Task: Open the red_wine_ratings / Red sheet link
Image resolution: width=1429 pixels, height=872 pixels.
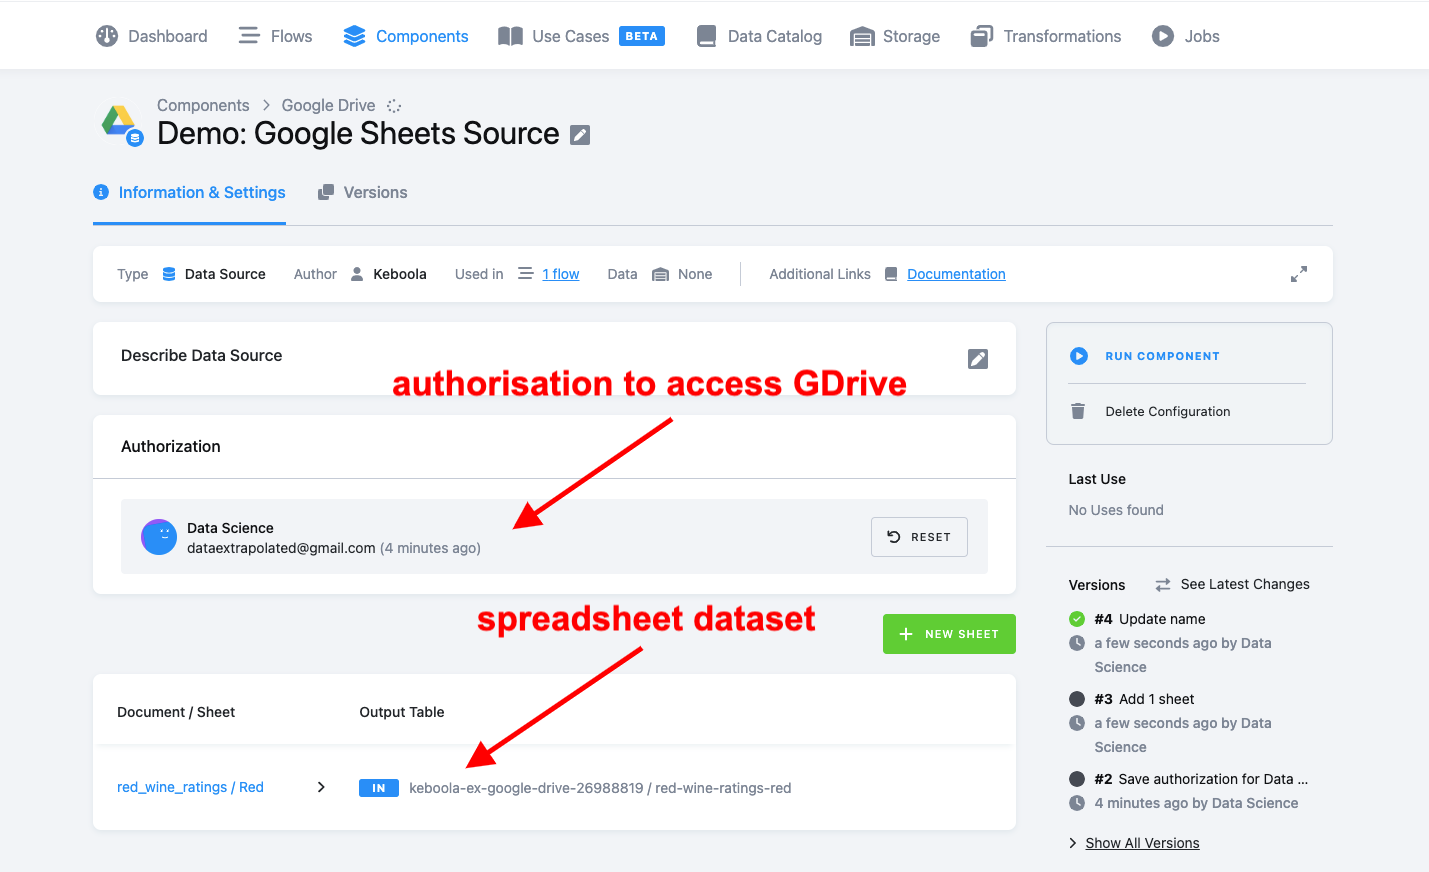Action: pos(190,787)
